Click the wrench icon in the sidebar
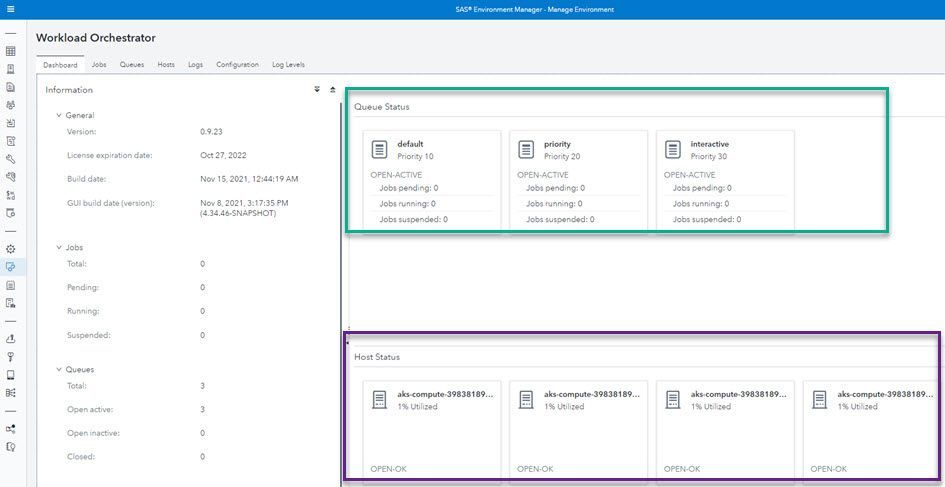The width and height of the screenshot is (945, 487). pos(10,159)
